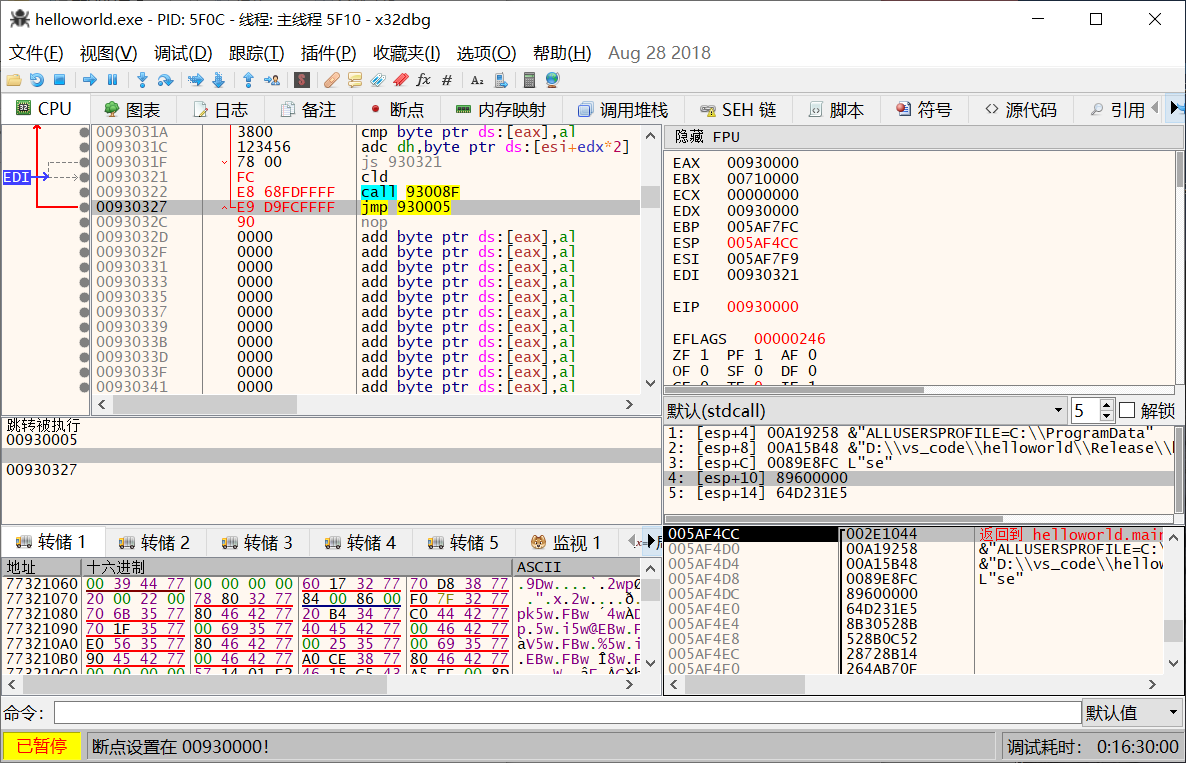Show the comments list icon
1186x763 pixels.
coord(355,80)
